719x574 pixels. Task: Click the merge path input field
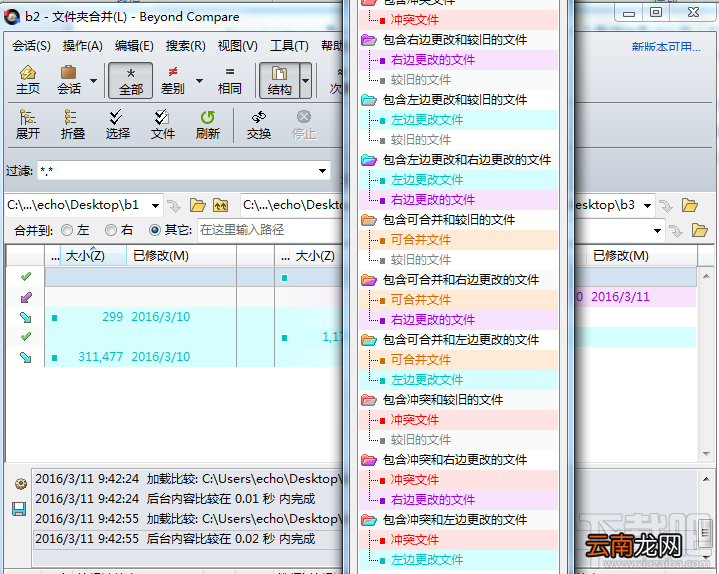271,230
